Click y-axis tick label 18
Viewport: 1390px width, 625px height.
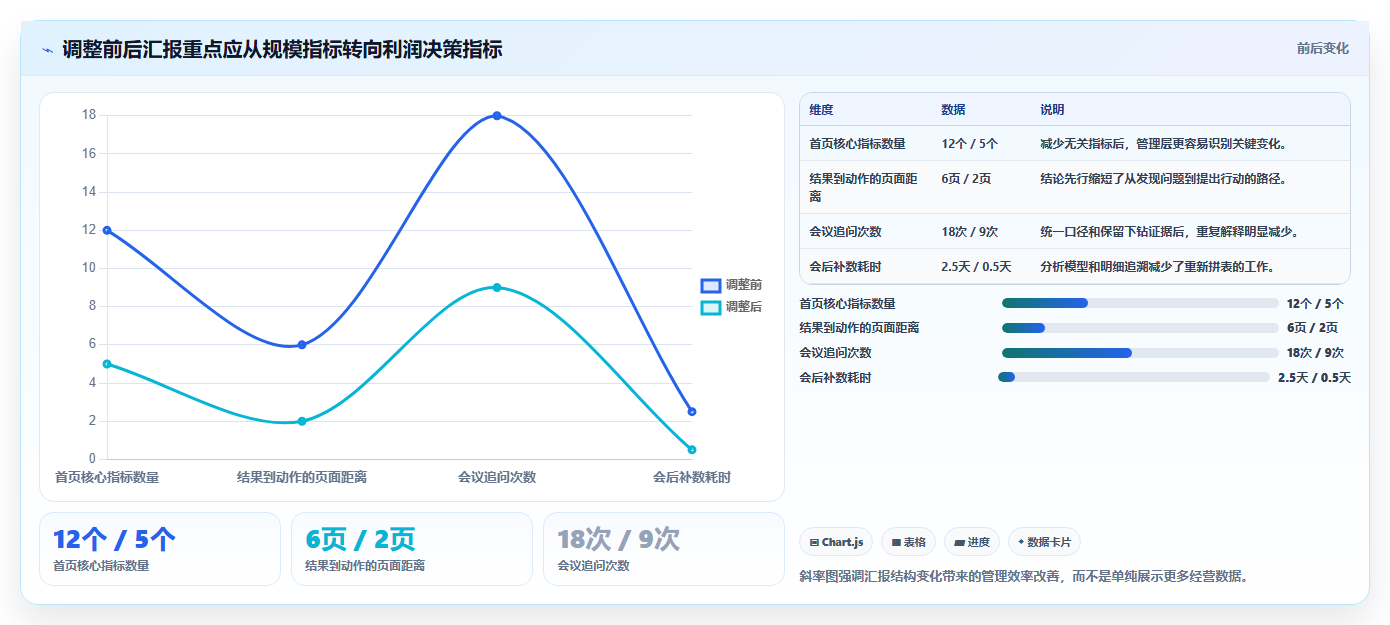pyautogui.click(x=89, y=115)
